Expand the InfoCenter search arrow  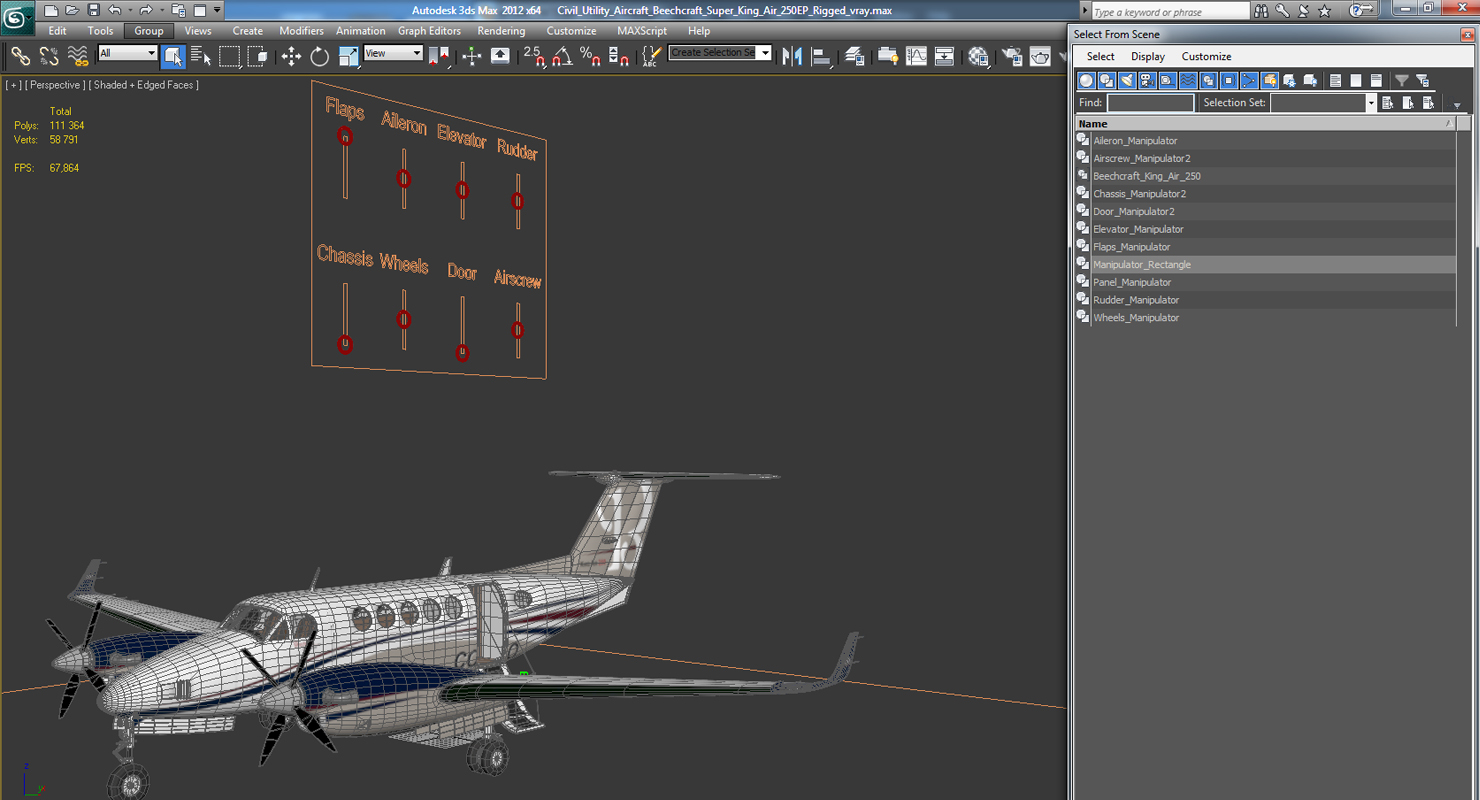coord(1085,11)
